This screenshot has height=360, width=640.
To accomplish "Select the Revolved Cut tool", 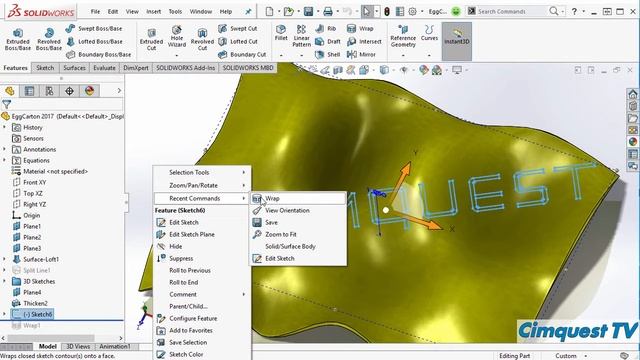I will tap(202, 39).
